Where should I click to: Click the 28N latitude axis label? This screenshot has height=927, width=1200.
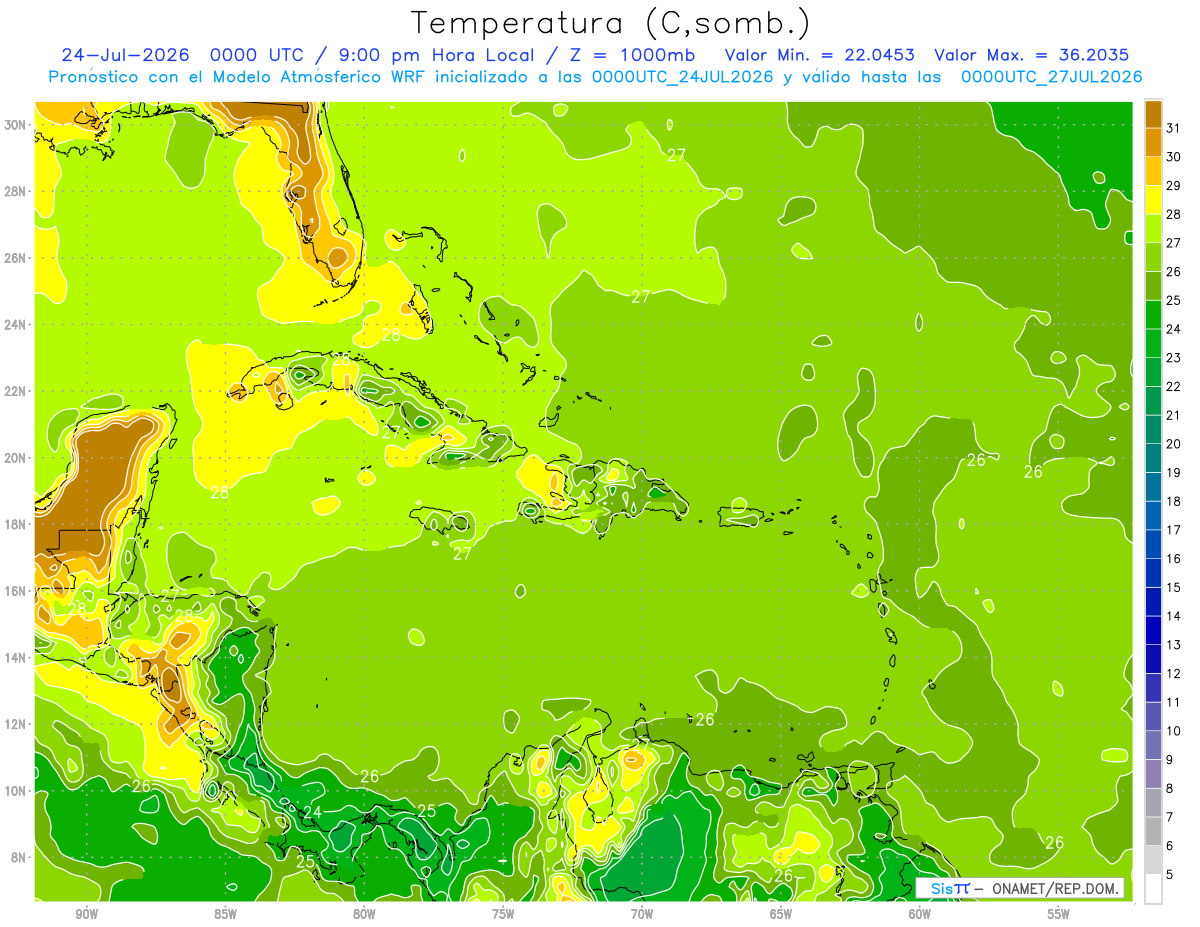(16, 191)
